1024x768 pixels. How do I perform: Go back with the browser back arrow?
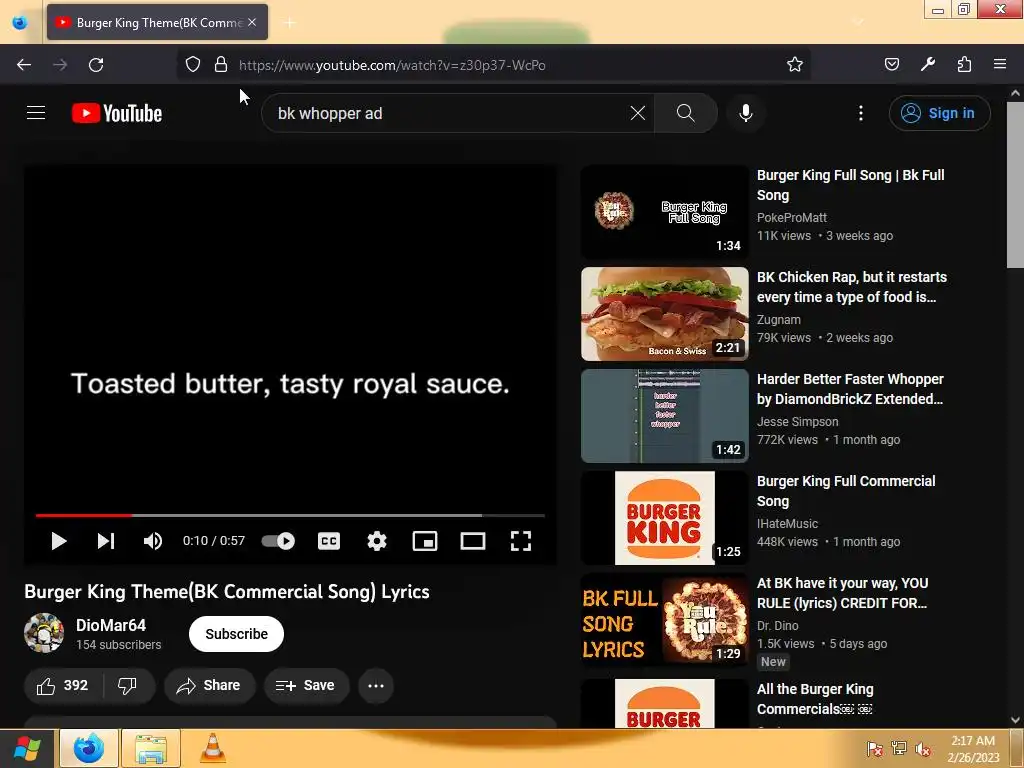click(x=24, y=65)
